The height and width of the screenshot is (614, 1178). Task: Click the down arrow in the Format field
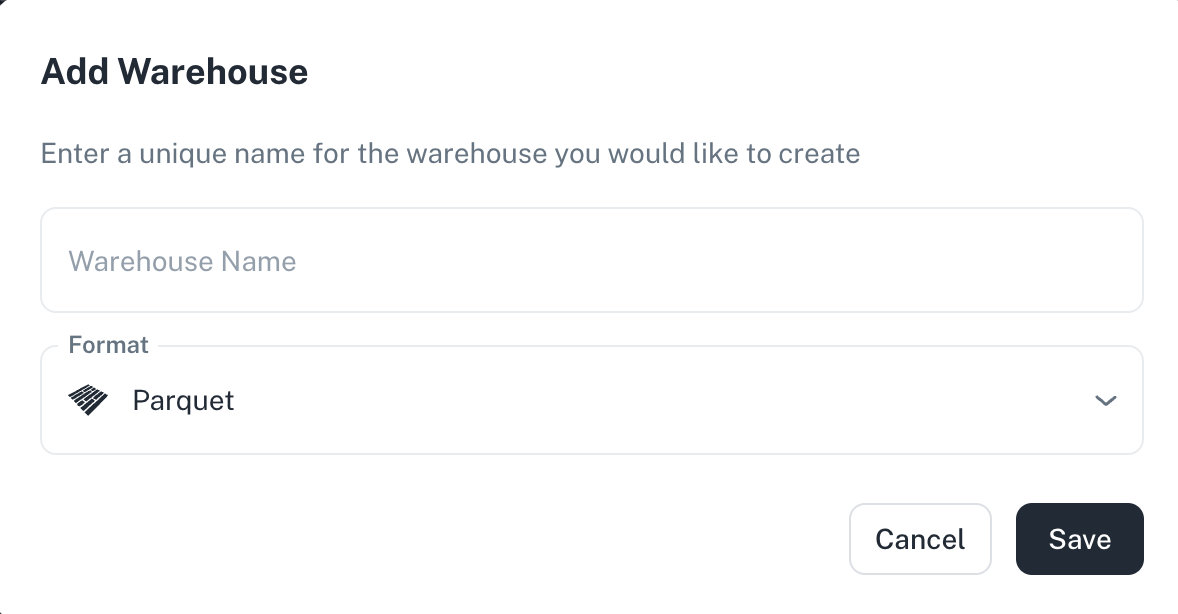click(1105, 401)
